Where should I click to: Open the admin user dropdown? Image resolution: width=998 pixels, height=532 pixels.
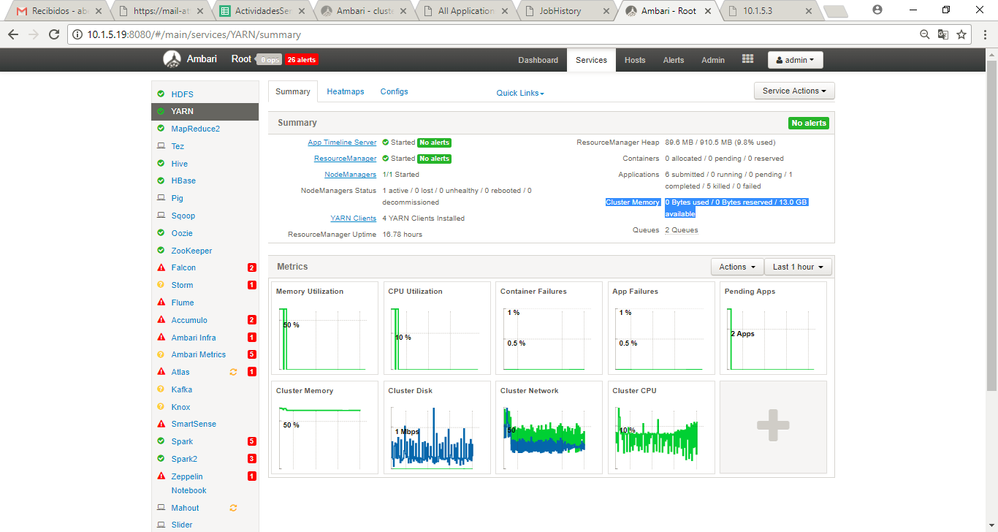click(795, 60)
